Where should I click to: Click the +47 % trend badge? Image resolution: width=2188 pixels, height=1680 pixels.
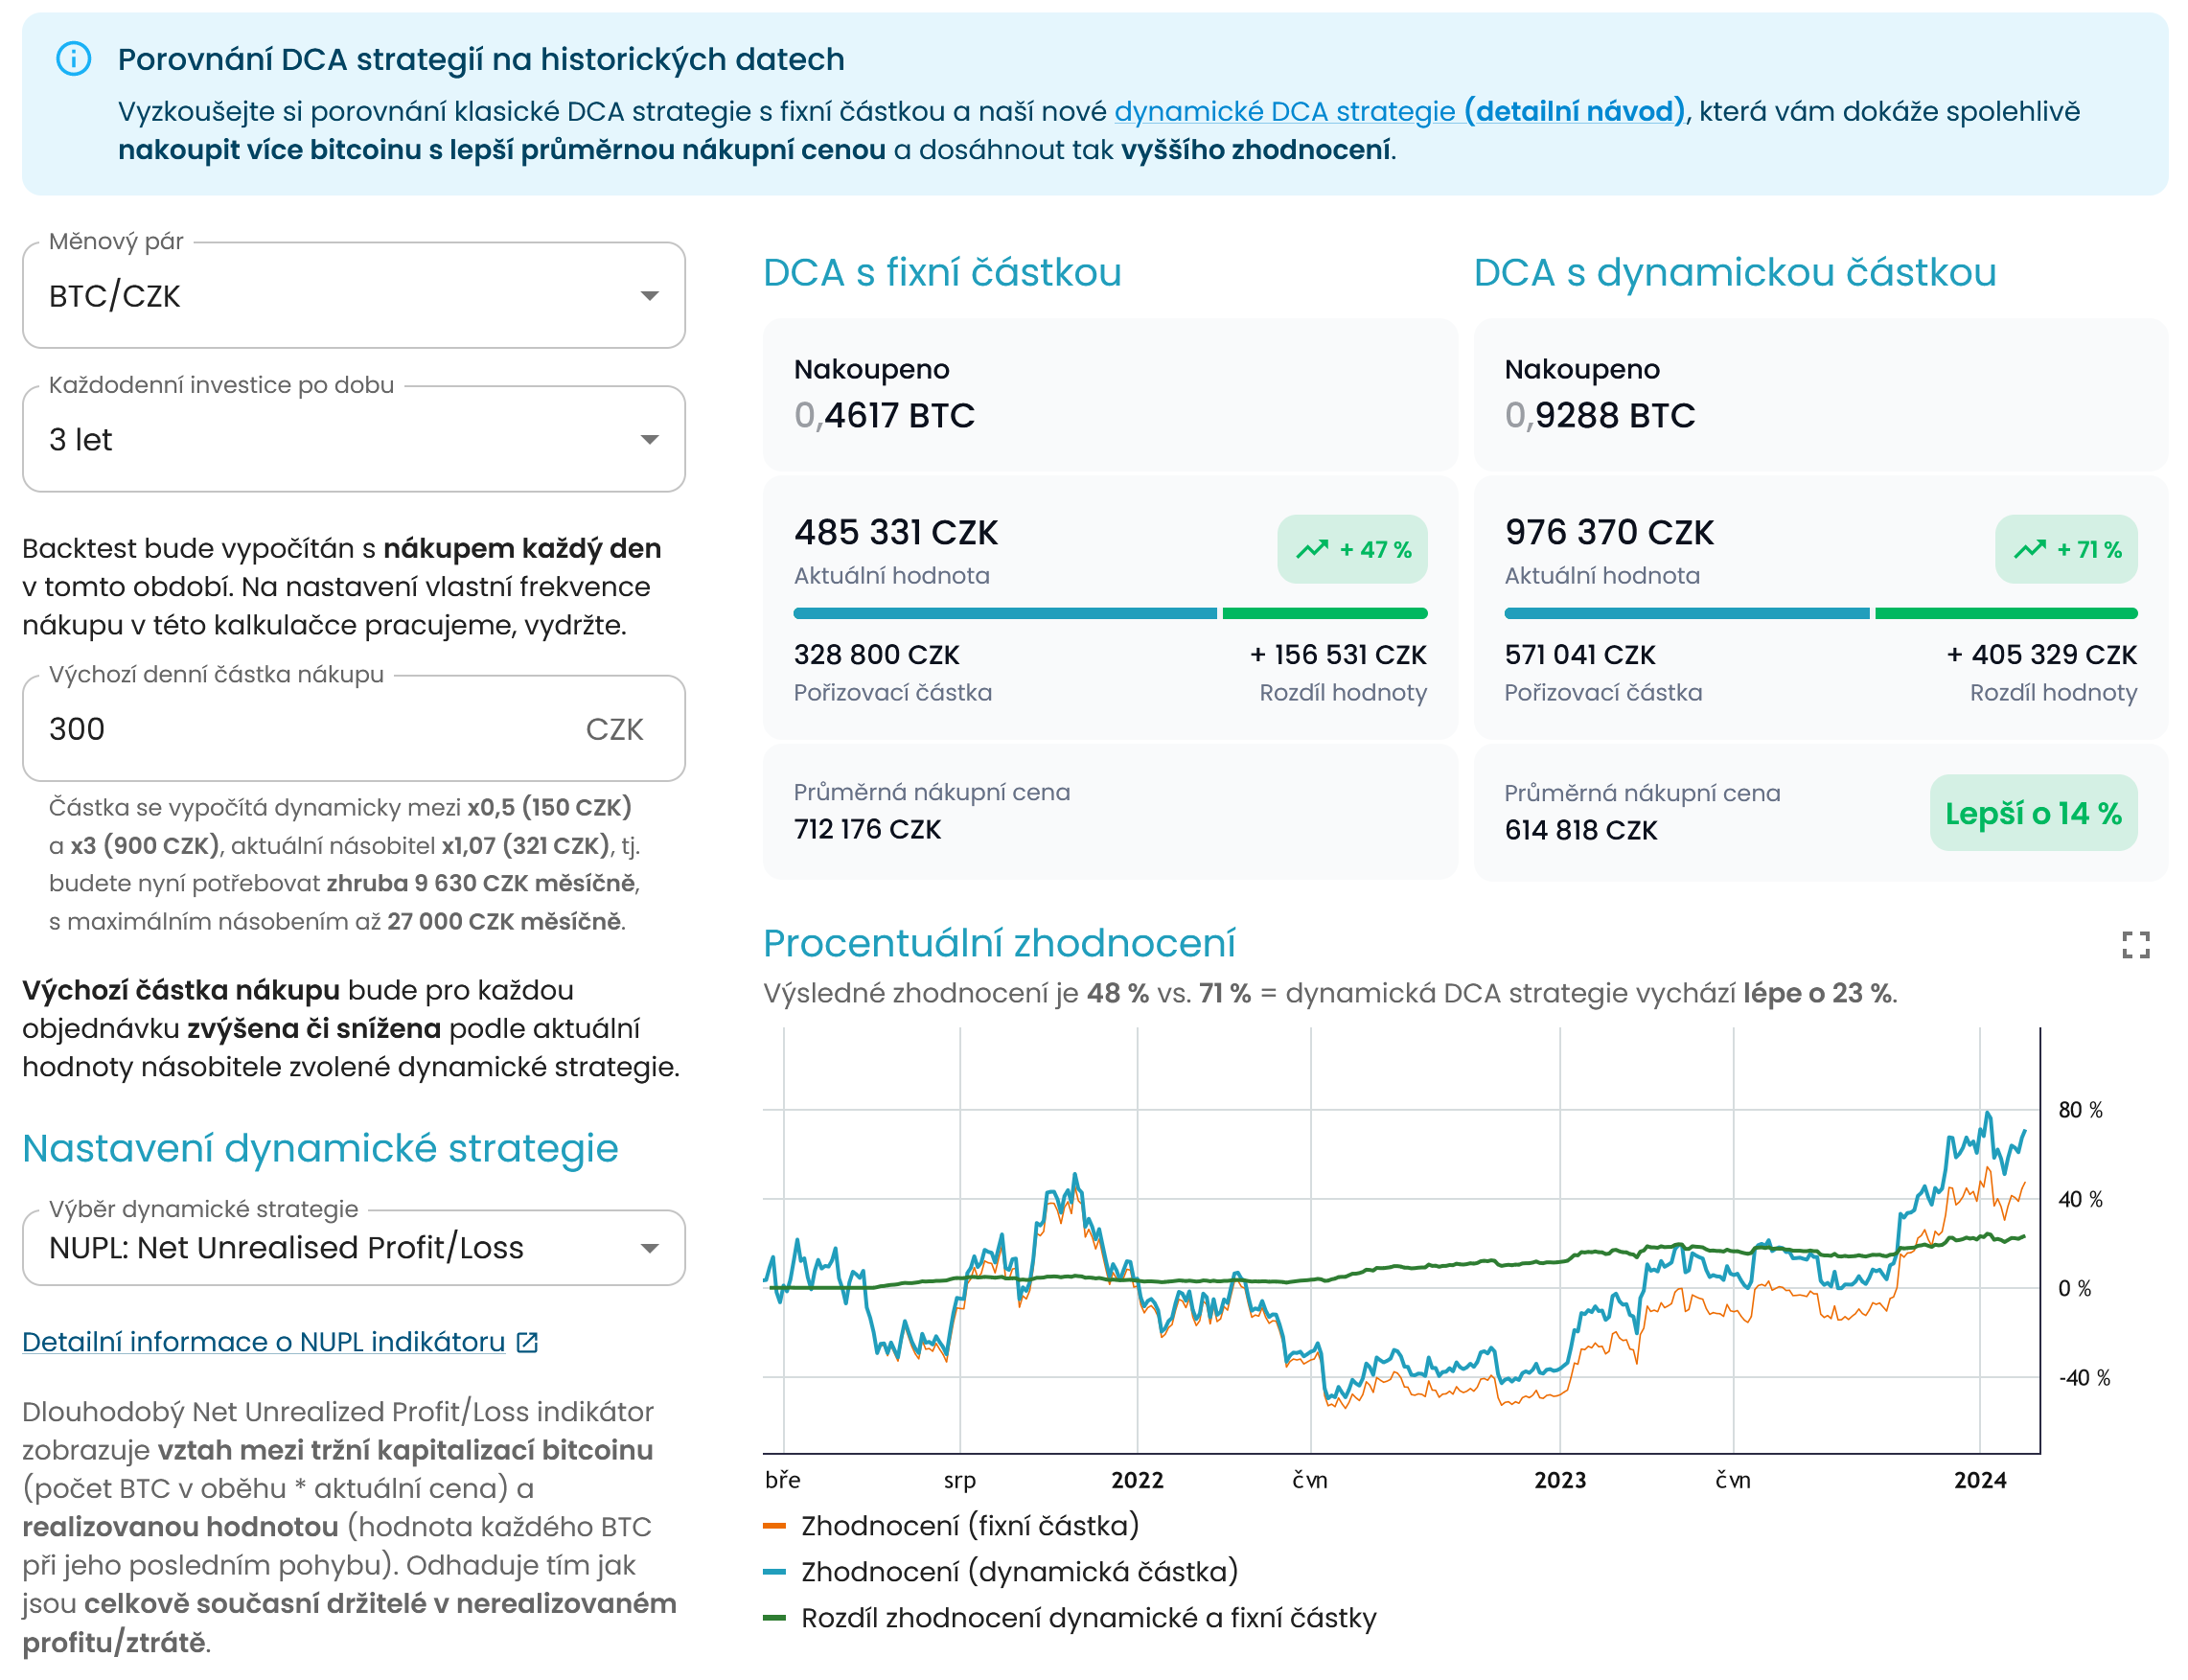click(x=1352, y=549)
